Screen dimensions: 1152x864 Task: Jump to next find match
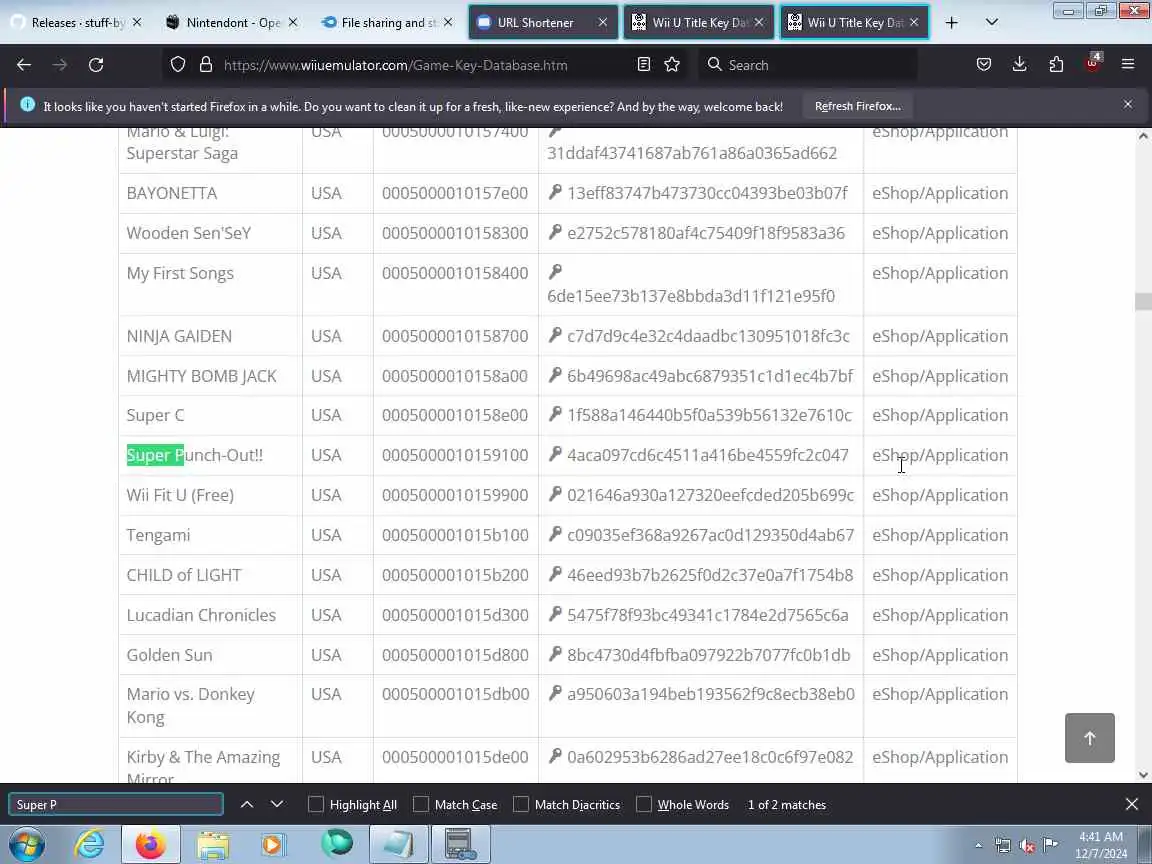point(277,804)
